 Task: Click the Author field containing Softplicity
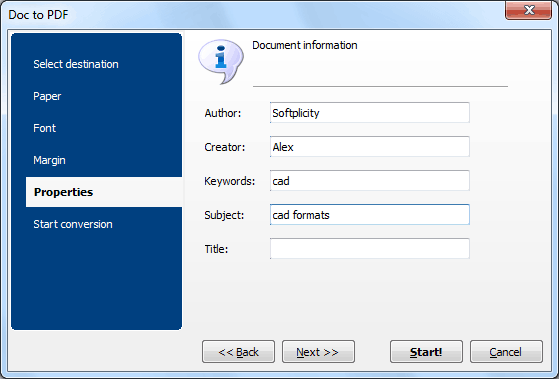click(x=370, y=113)
